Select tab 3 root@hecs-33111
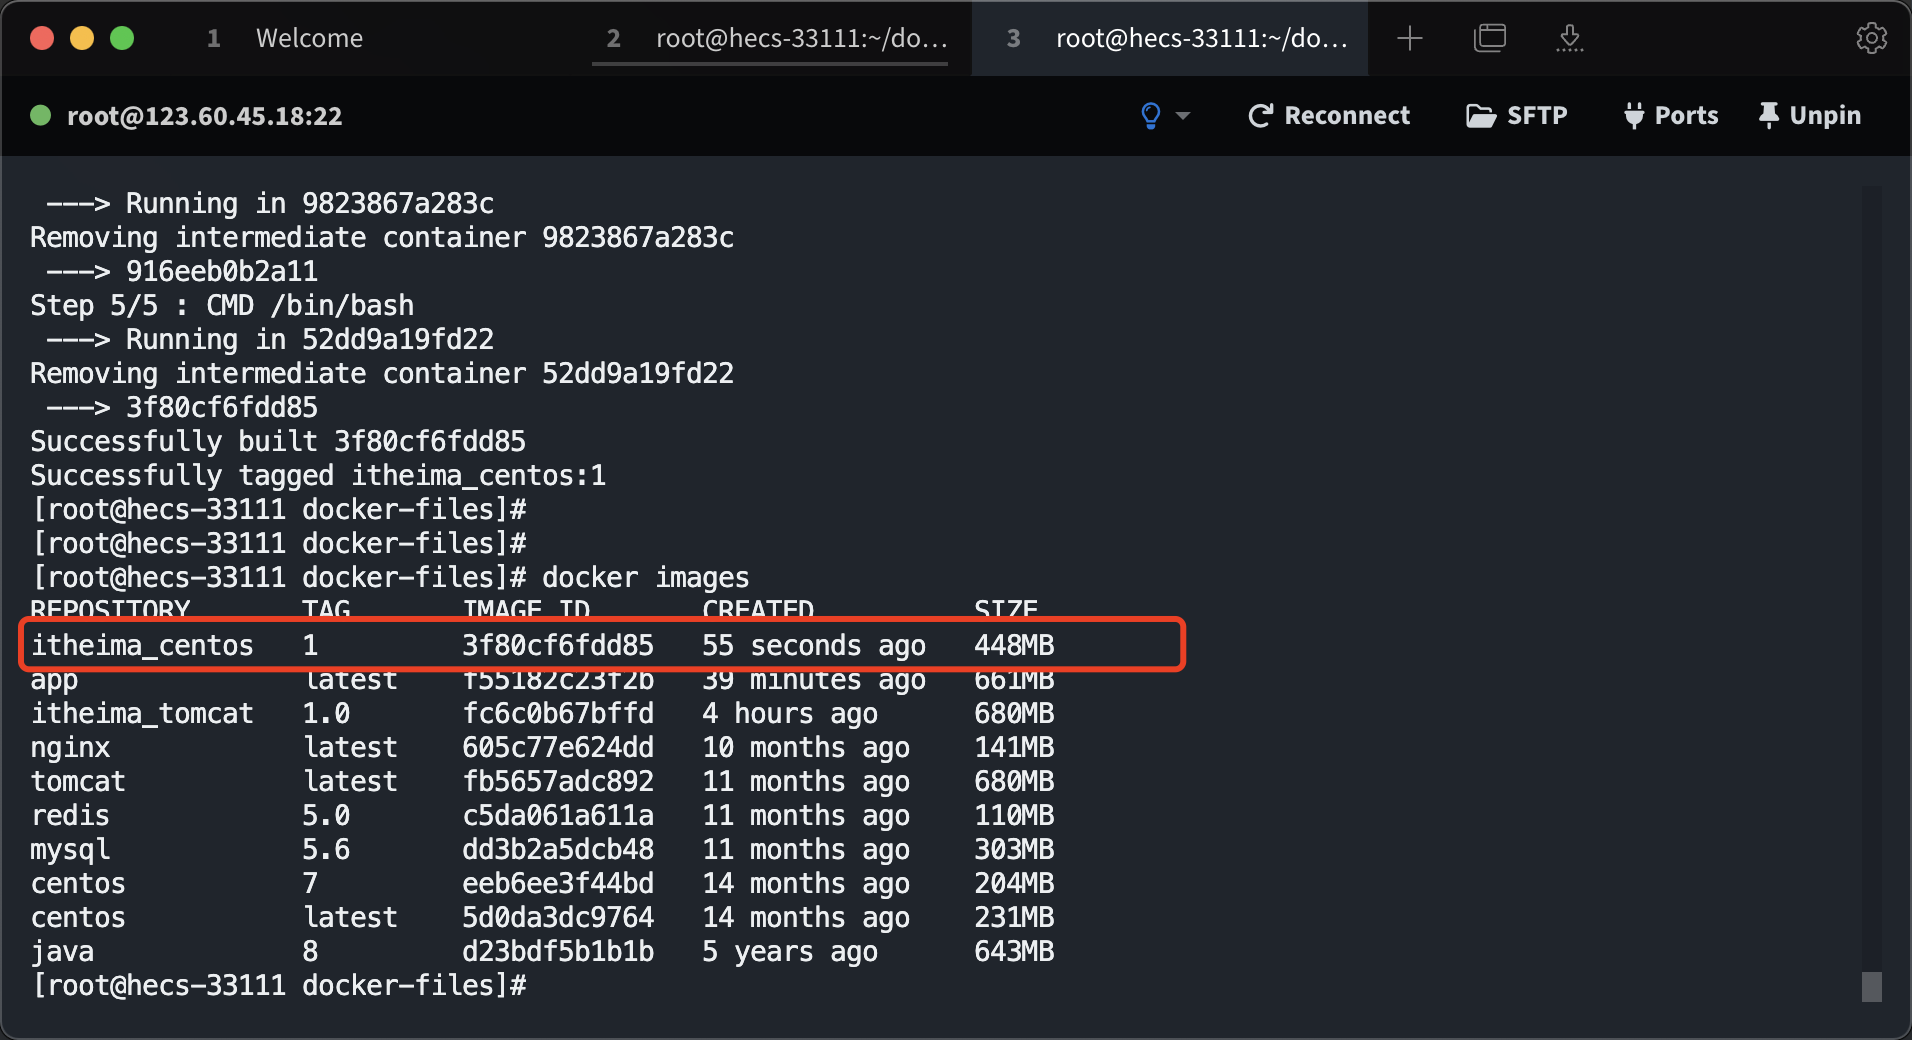Image resolution: width=1912 pixels, height=1040 pixels. point(1180,38)
